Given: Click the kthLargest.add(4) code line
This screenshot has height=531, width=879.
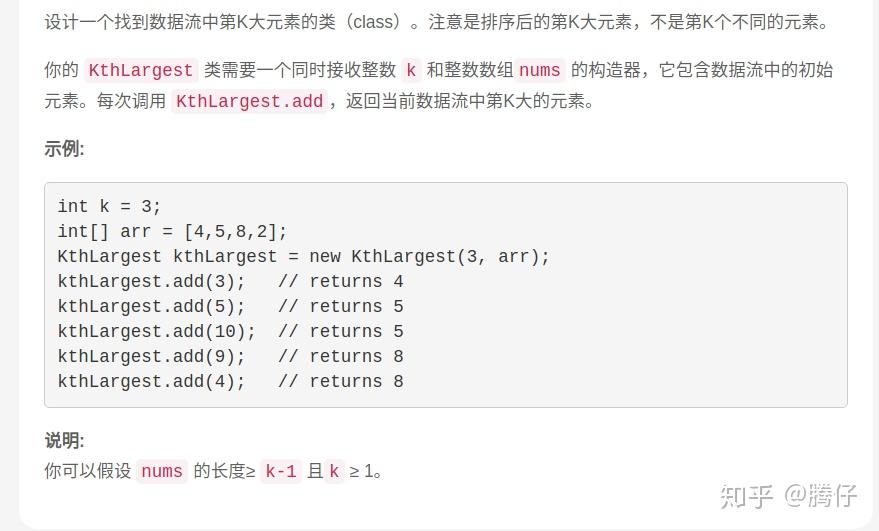Looking at the screenshot, I should click(230, 381).
